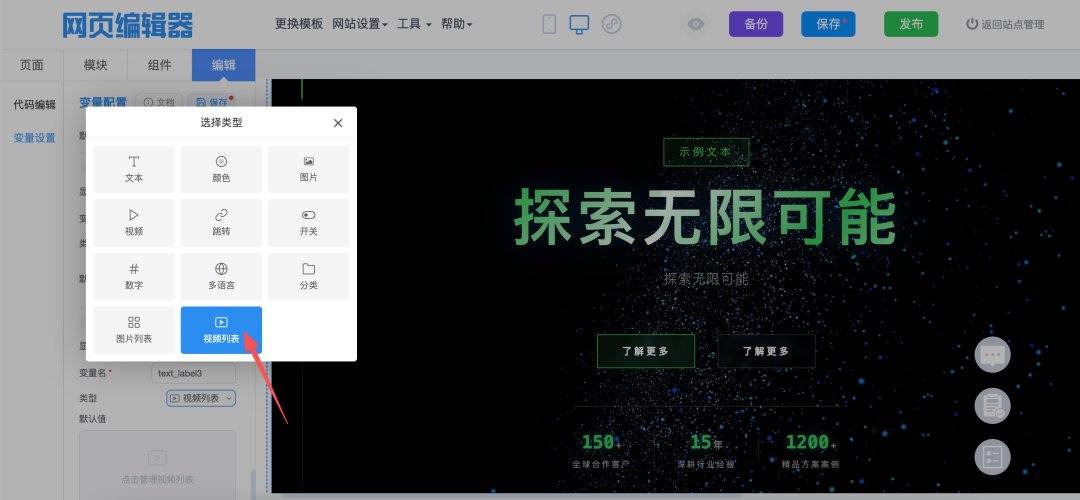1080x500 pixels.
Task: Select the 编辑 tab
Action: coord(224,65)
